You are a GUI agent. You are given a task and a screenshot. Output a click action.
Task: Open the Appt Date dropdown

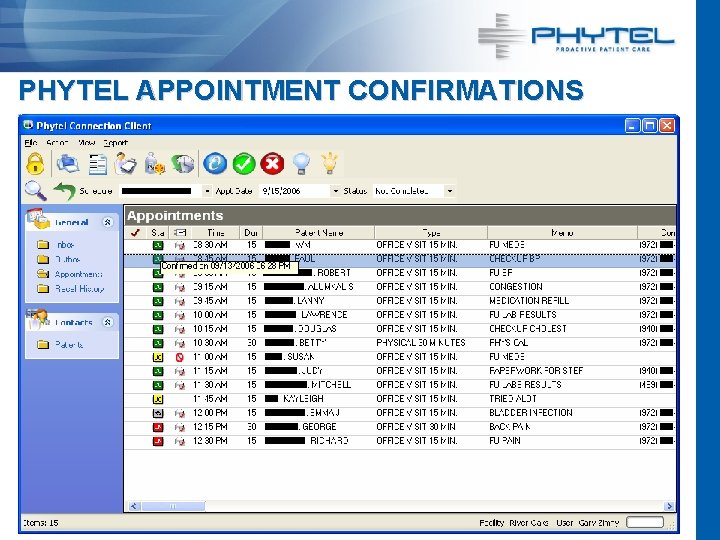336,191
